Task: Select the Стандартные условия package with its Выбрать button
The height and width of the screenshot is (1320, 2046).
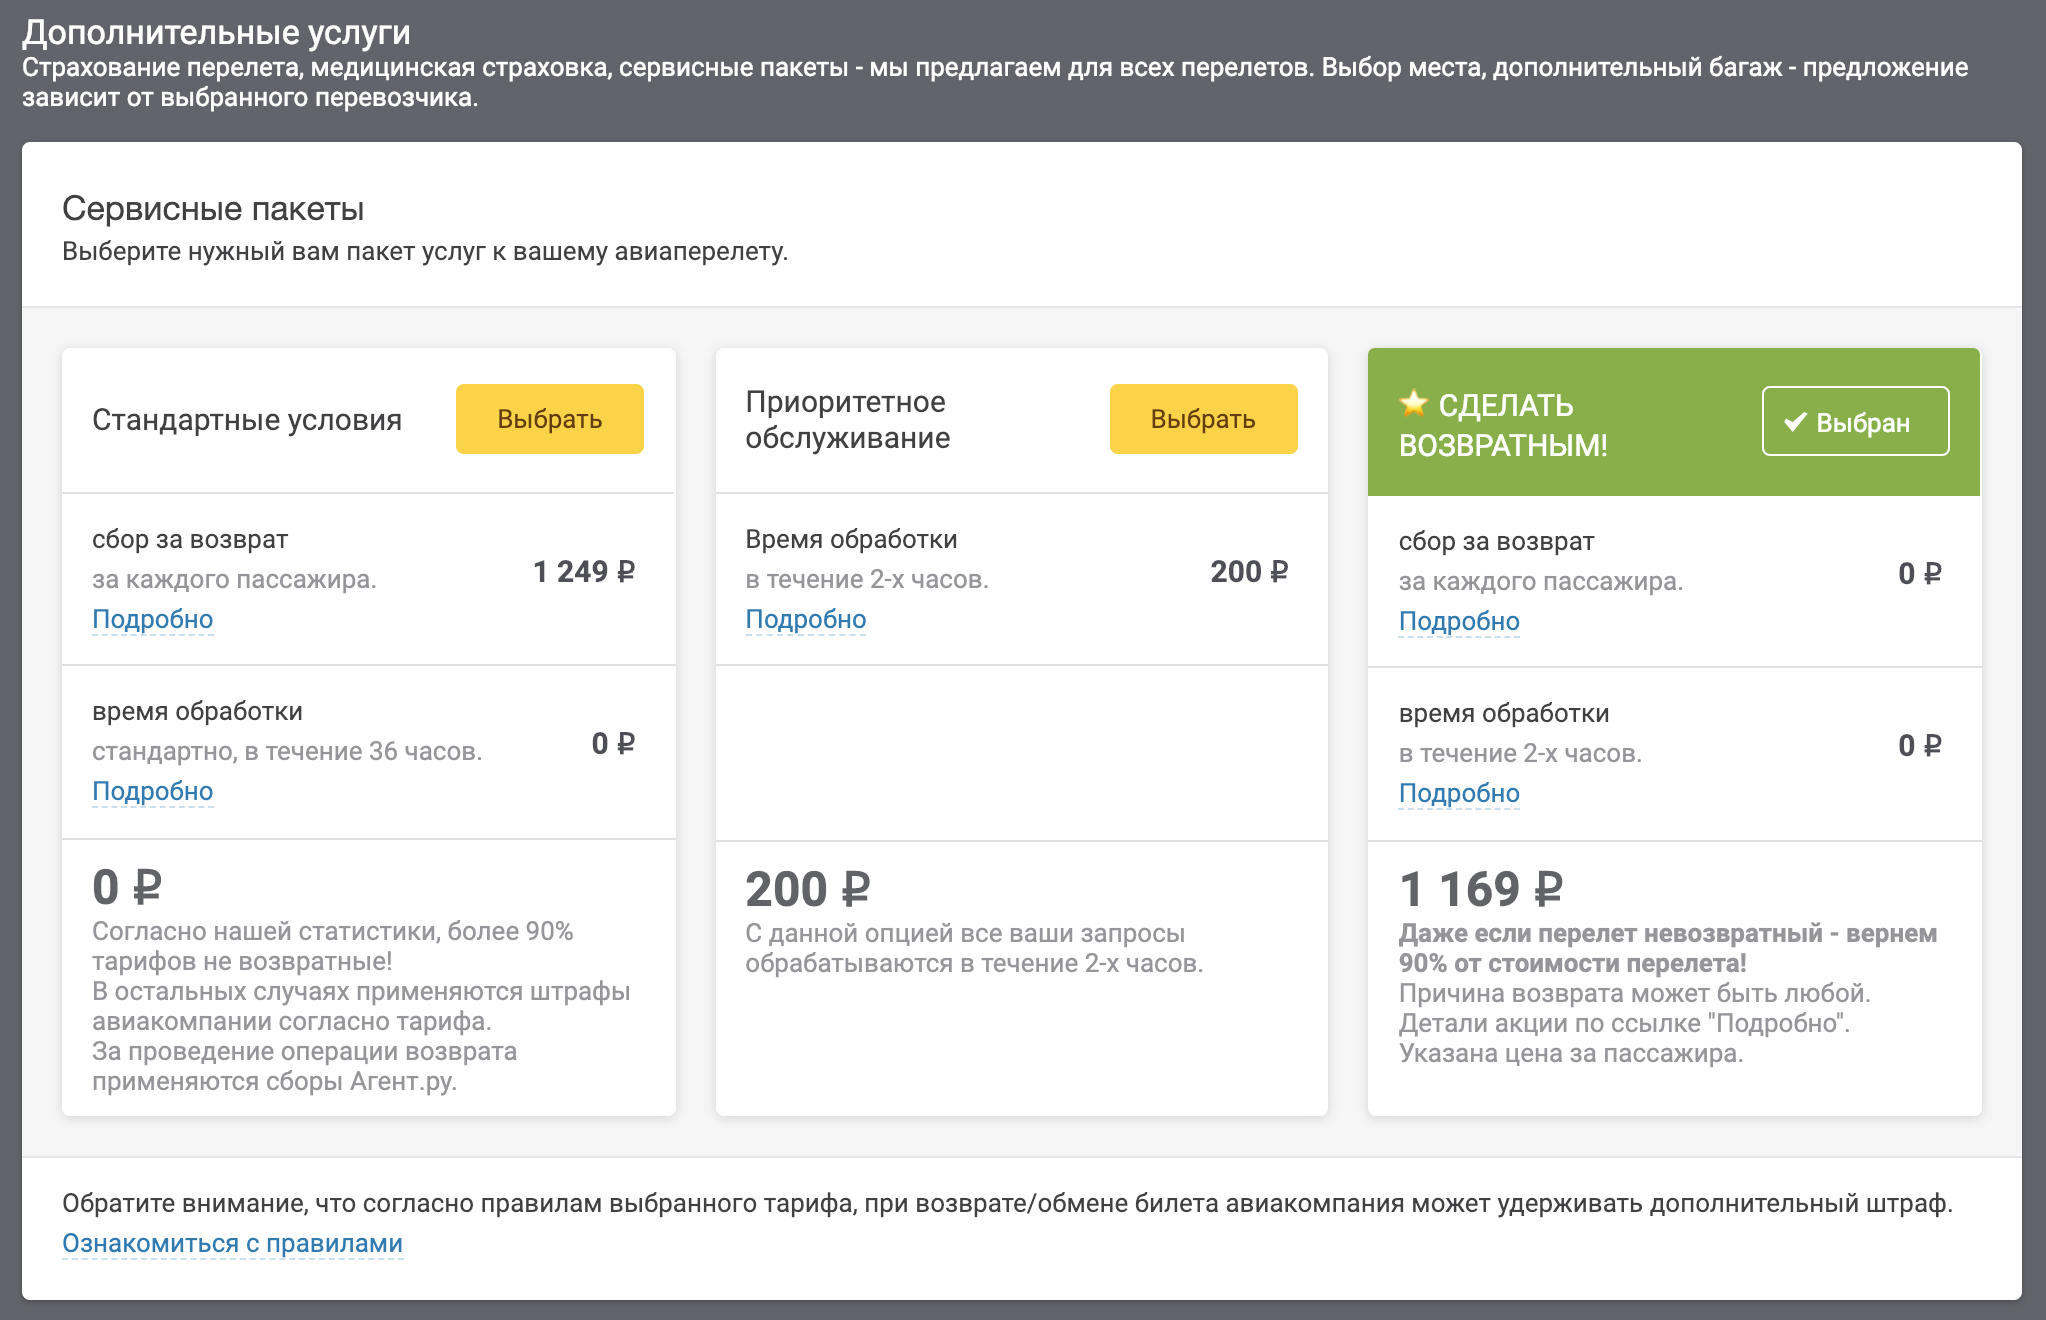Action: 549,419
